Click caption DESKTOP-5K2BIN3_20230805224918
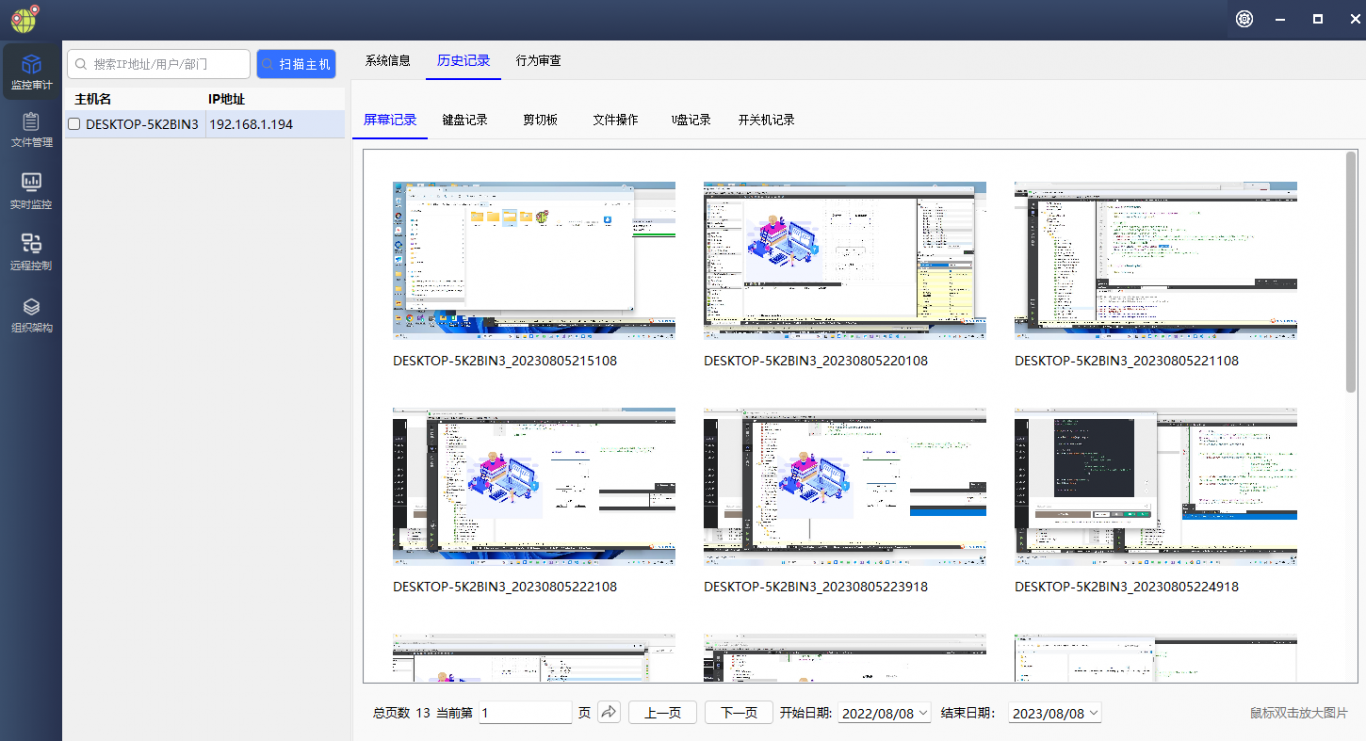 [x=1127, y=587]
